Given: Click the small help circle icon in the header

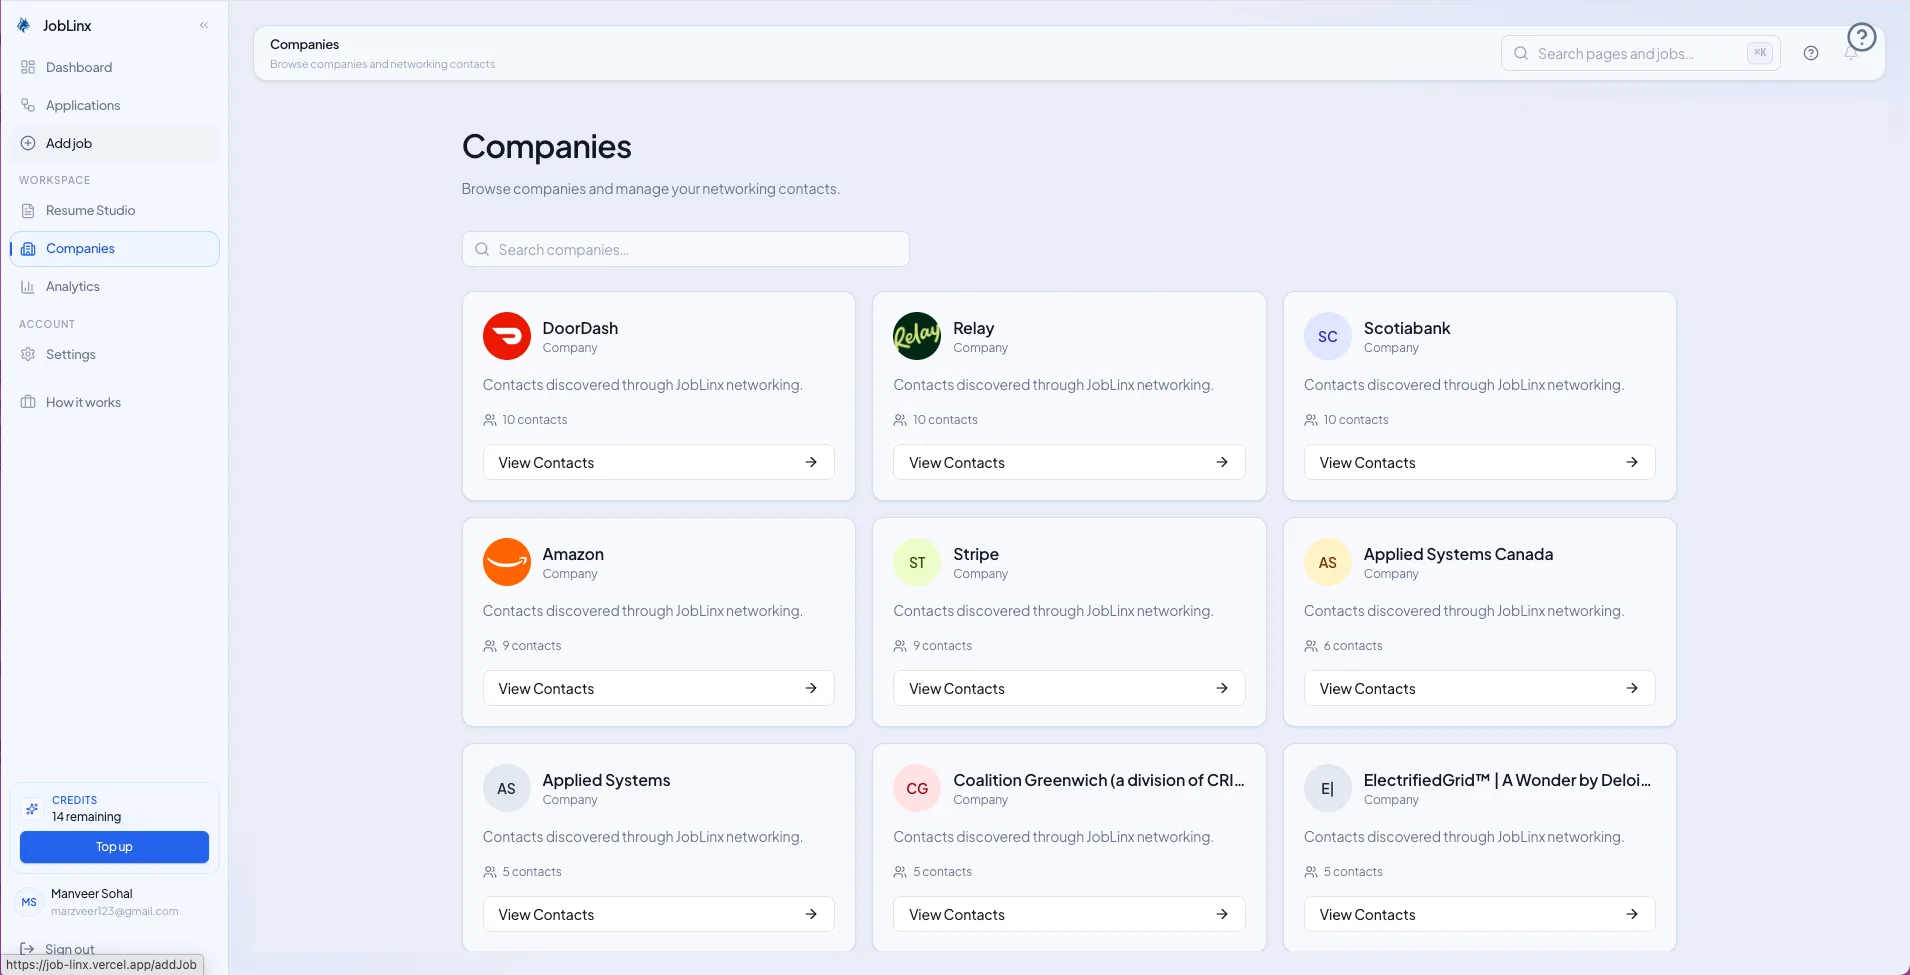Looking at the screenshot, I should point(1811,53).
